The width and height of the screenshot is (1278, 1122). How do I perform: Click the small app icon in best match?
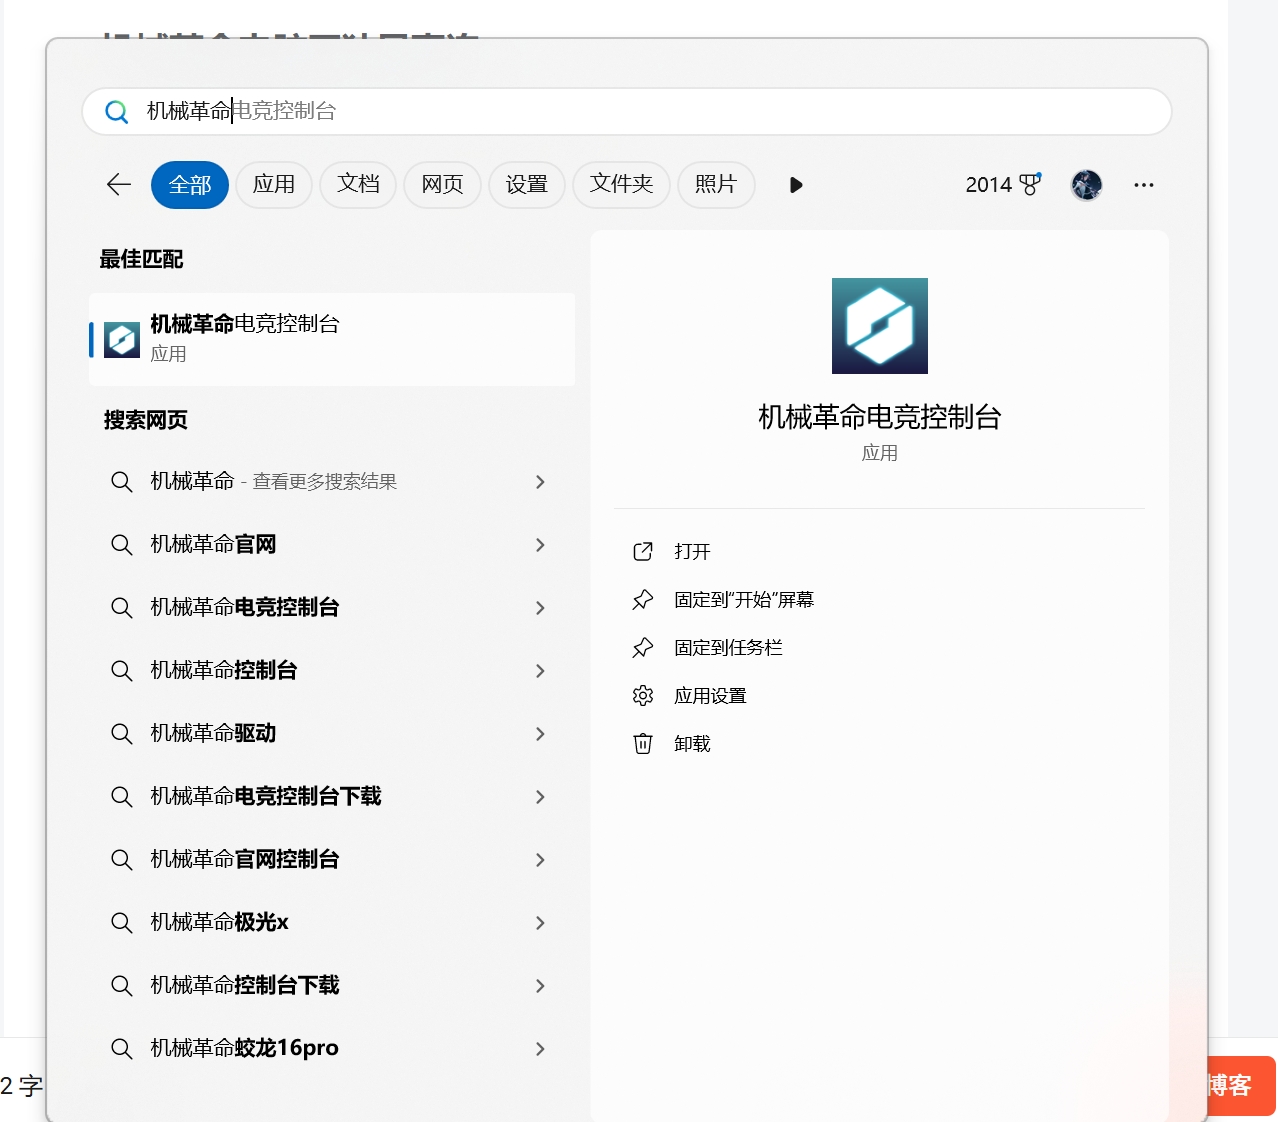(122, 340)
